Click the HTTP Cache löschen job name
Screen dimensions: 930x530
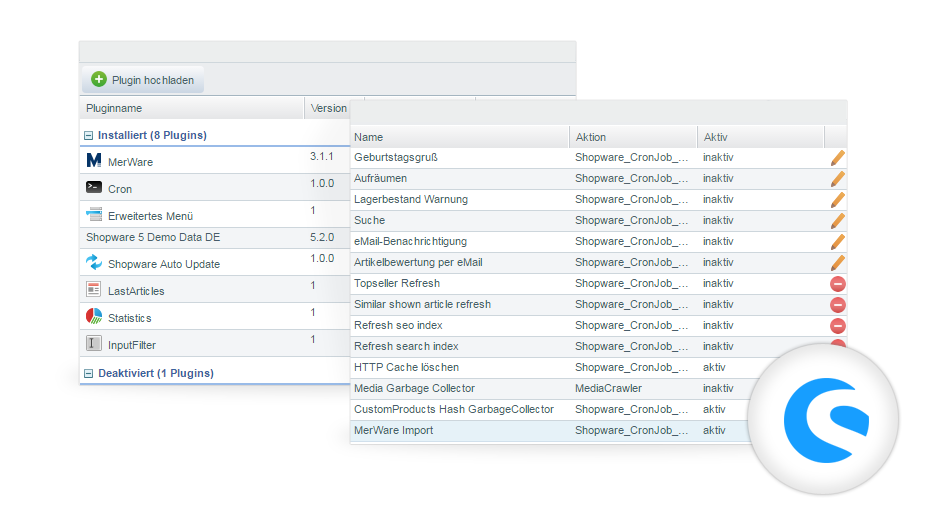(x=406, y=368)
